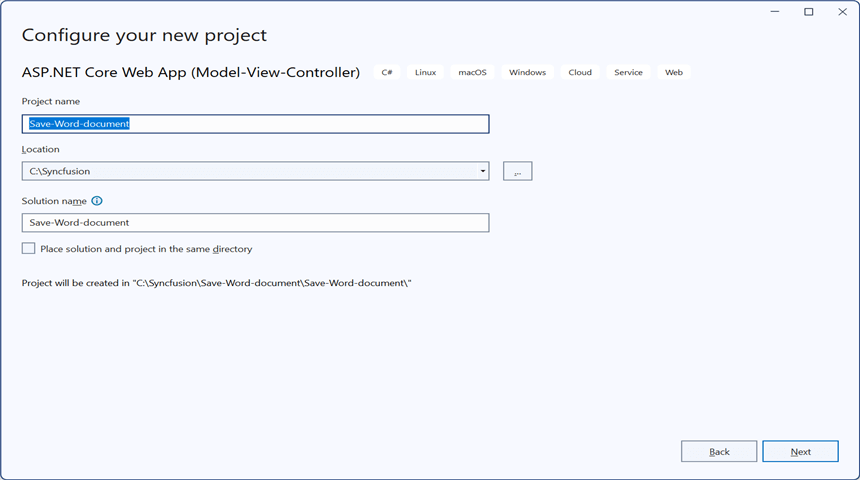Maximize the dialog window

tap(808, 12)
